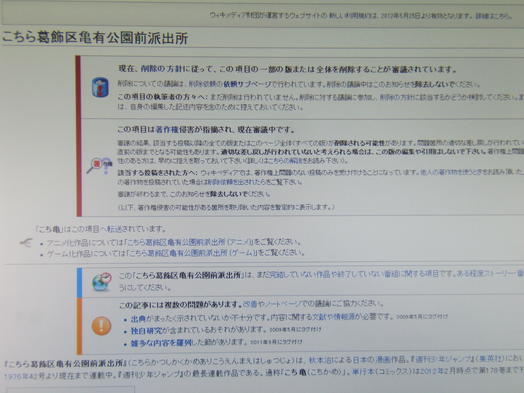Image resolution: width=524 pixels, height=393 pixels.
Task: Open the 出典 link in issues list
Action: (138, 318)
